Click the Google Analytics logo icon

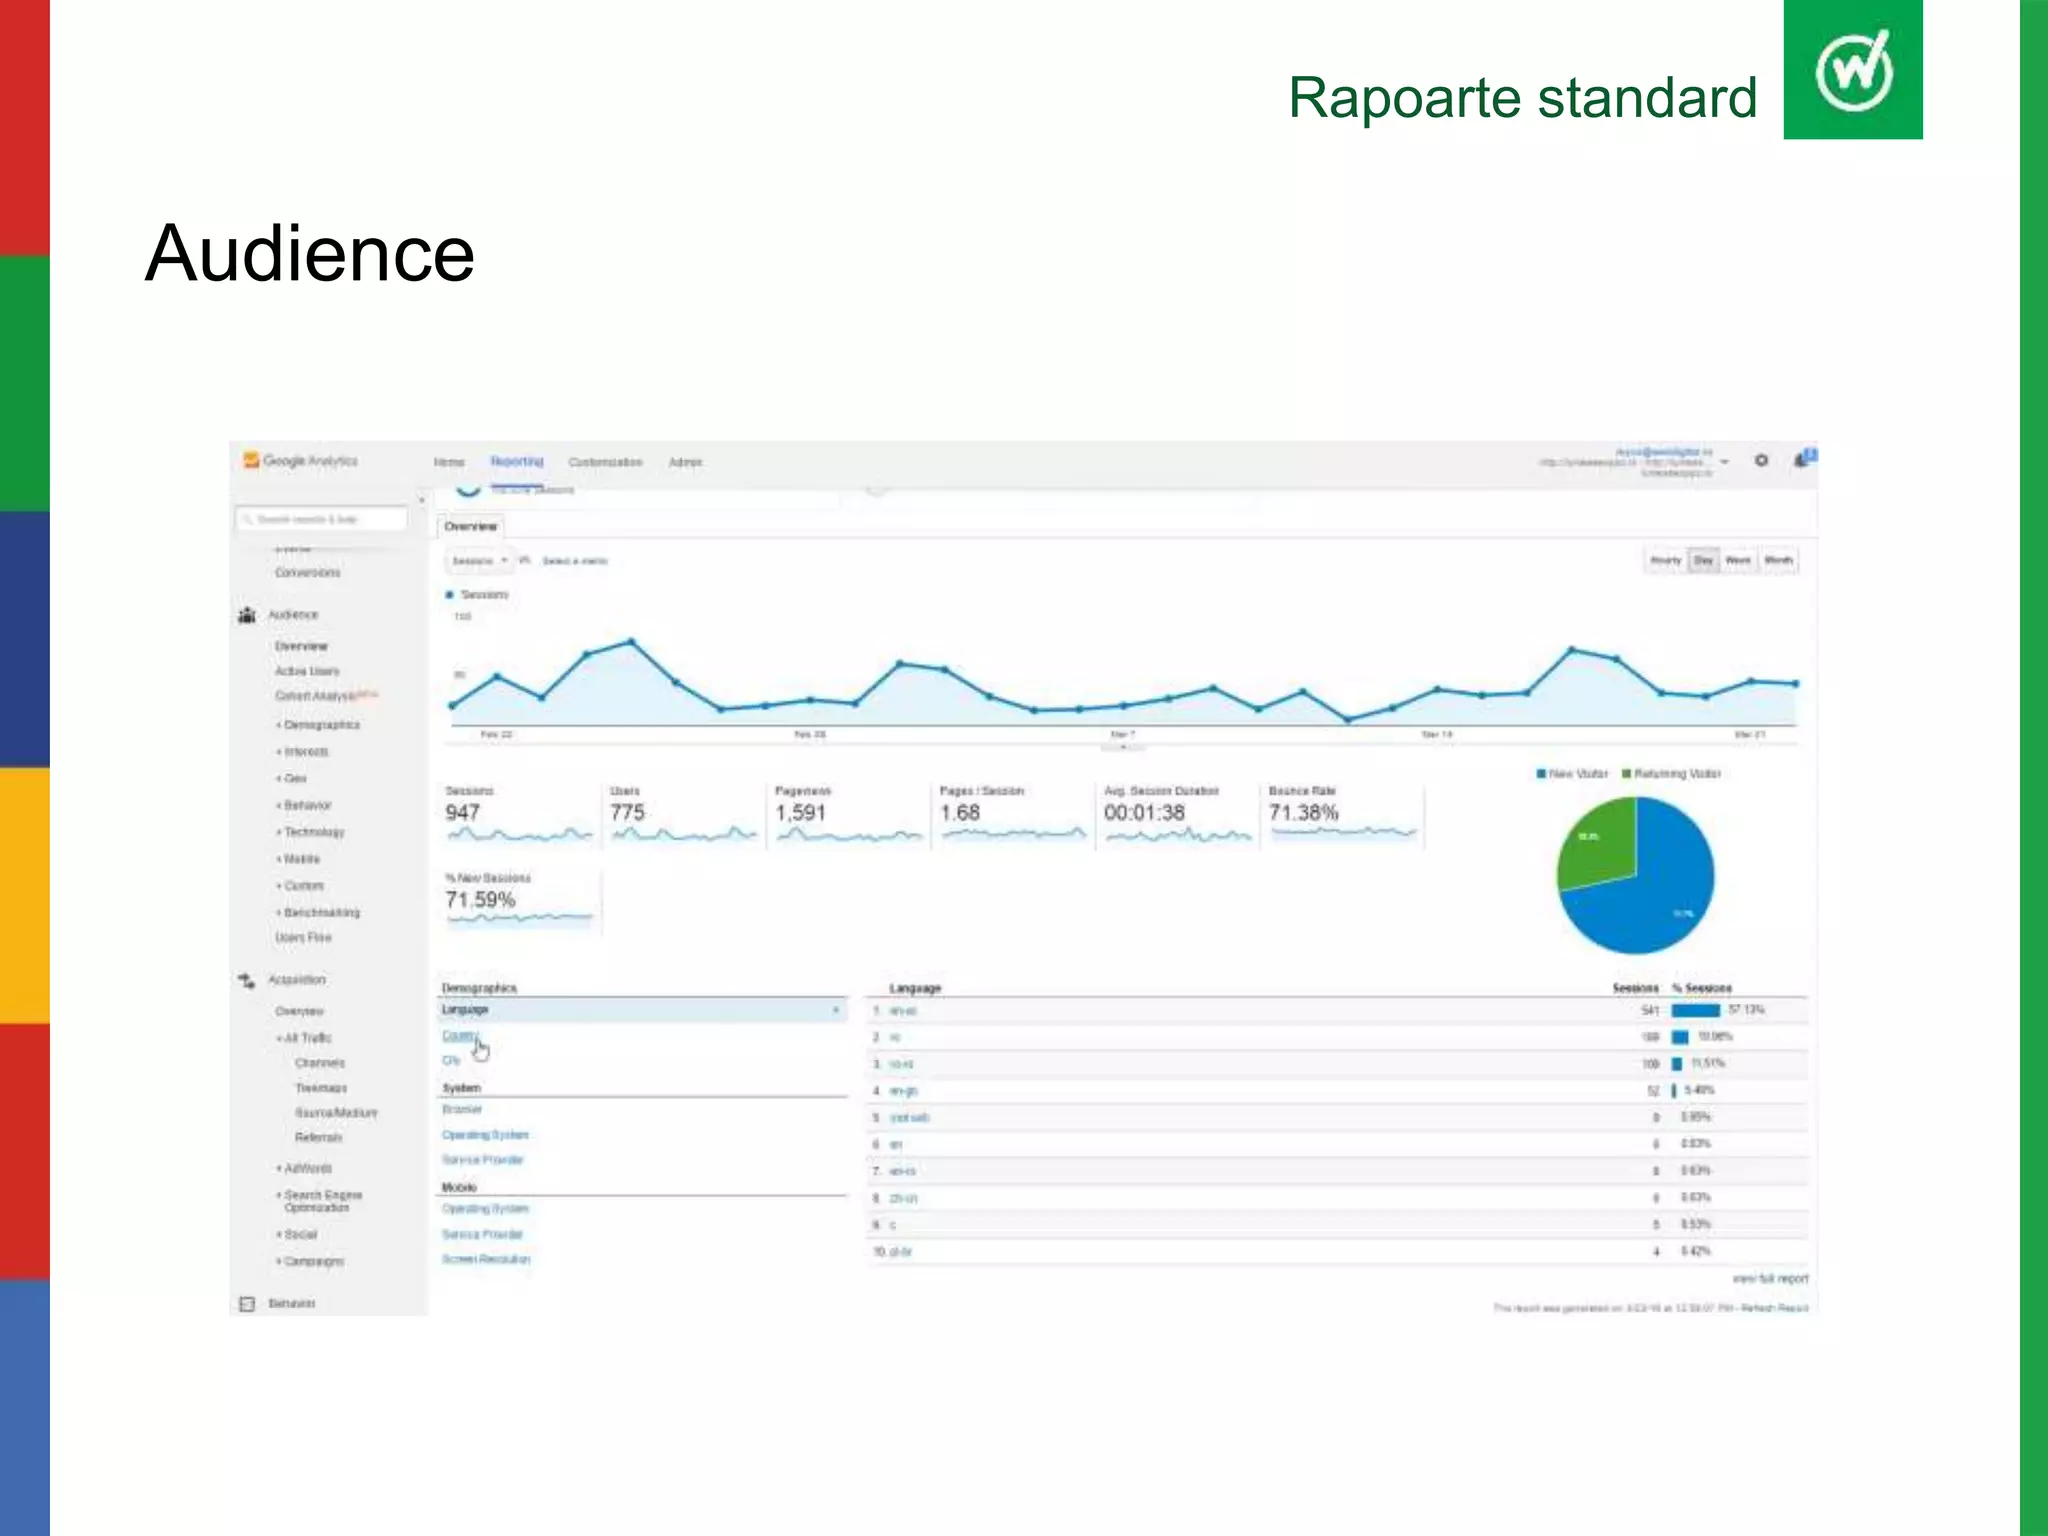point(251,460)
